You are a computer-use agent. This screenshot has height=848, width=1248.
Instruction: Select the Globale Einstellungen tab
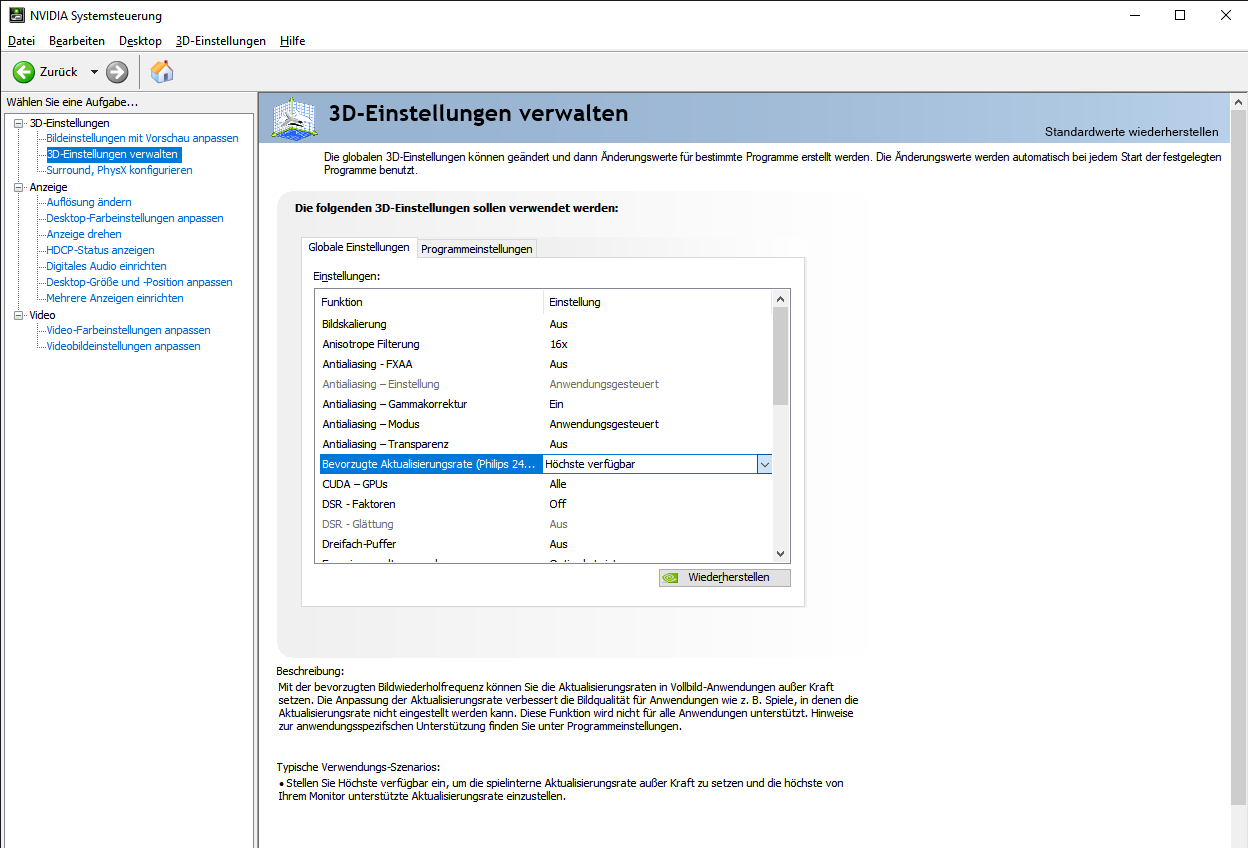[x=359, y=247]
